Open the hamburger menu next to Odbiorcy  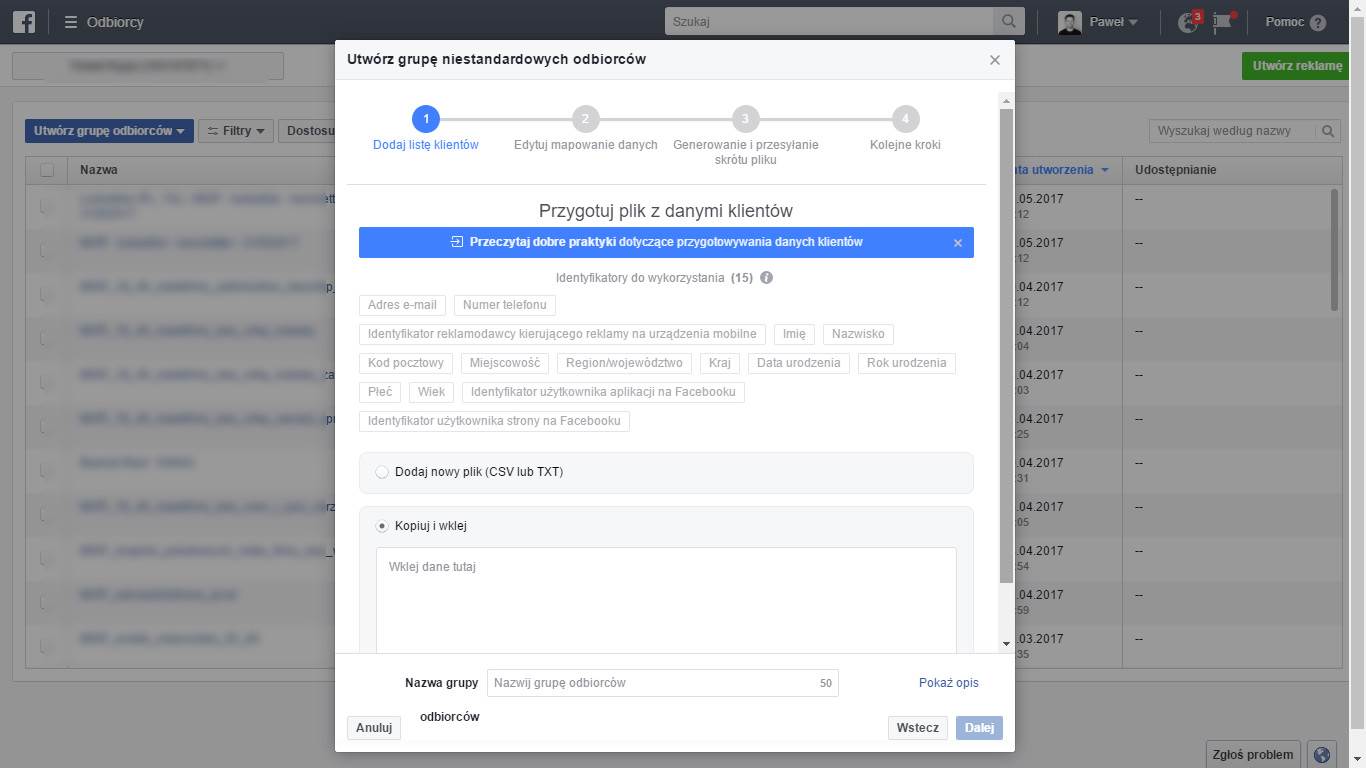point(71,21)
